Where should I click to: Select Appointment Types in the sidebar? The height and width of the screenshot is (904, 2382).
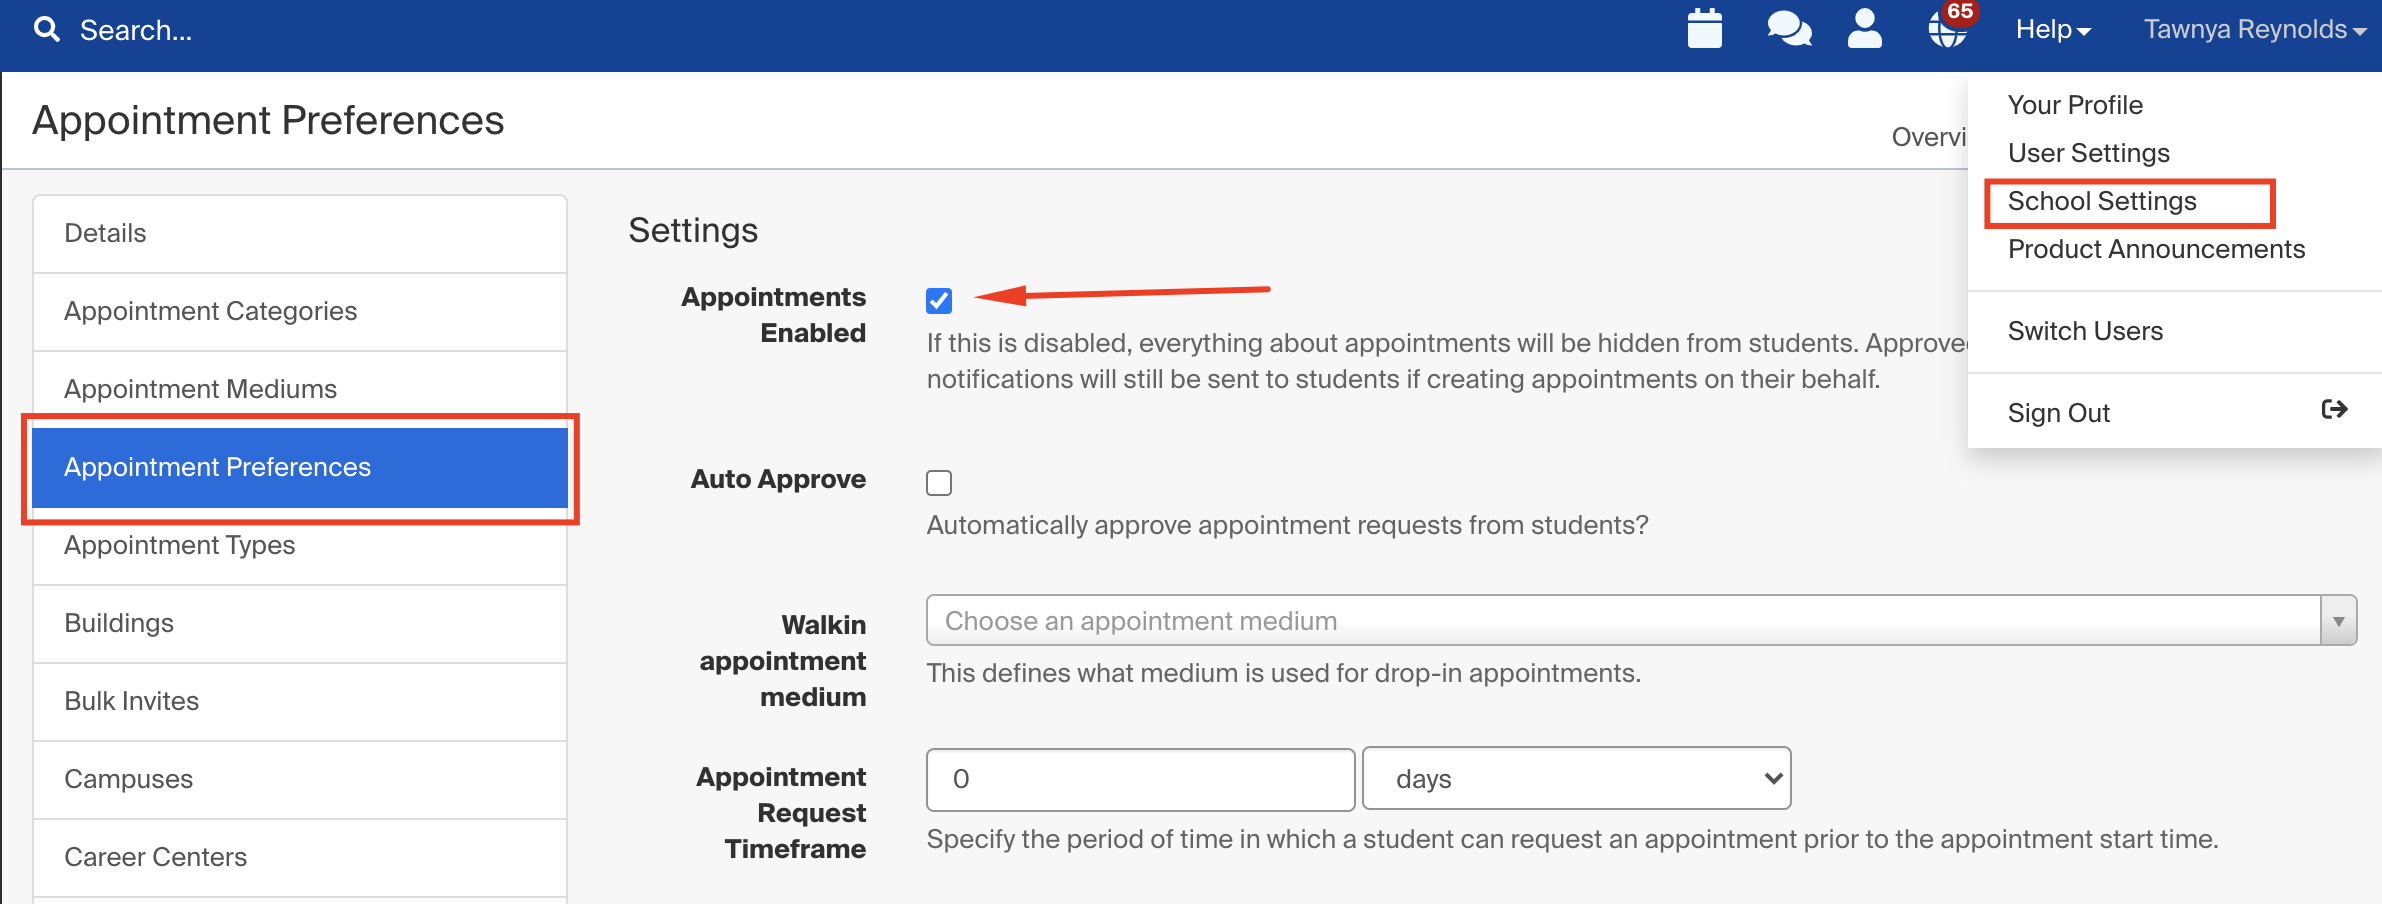point(179,545)
